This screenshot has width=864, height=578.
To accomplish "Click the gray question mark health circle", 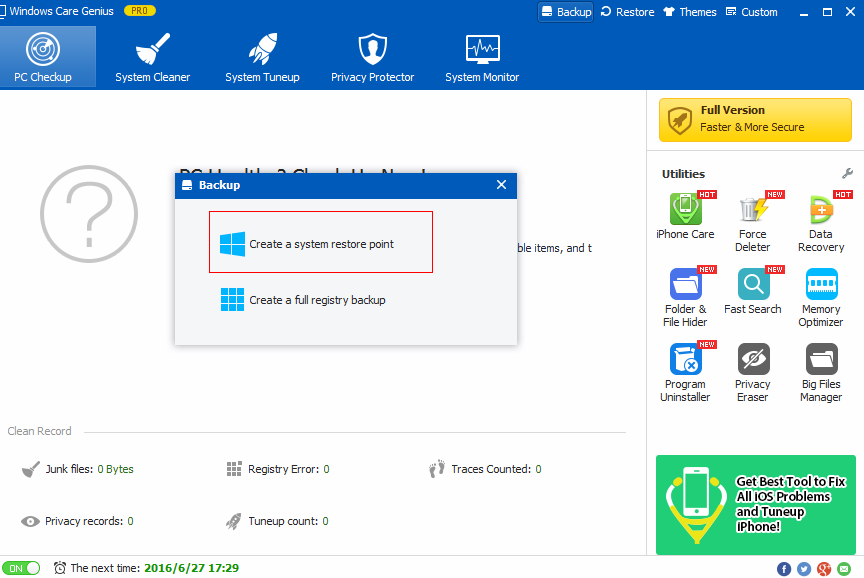I will (x=89, y=214).
